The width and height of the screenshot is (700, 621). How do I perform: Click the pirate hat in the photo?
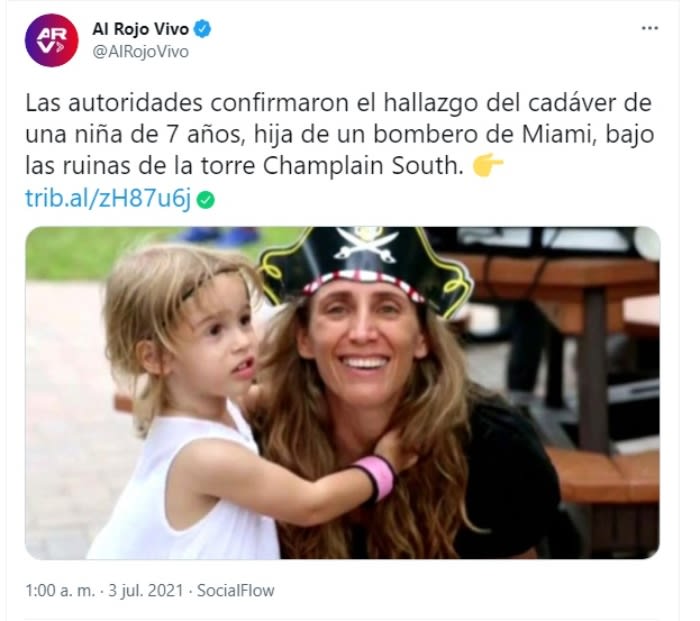[x=366, y=268]
